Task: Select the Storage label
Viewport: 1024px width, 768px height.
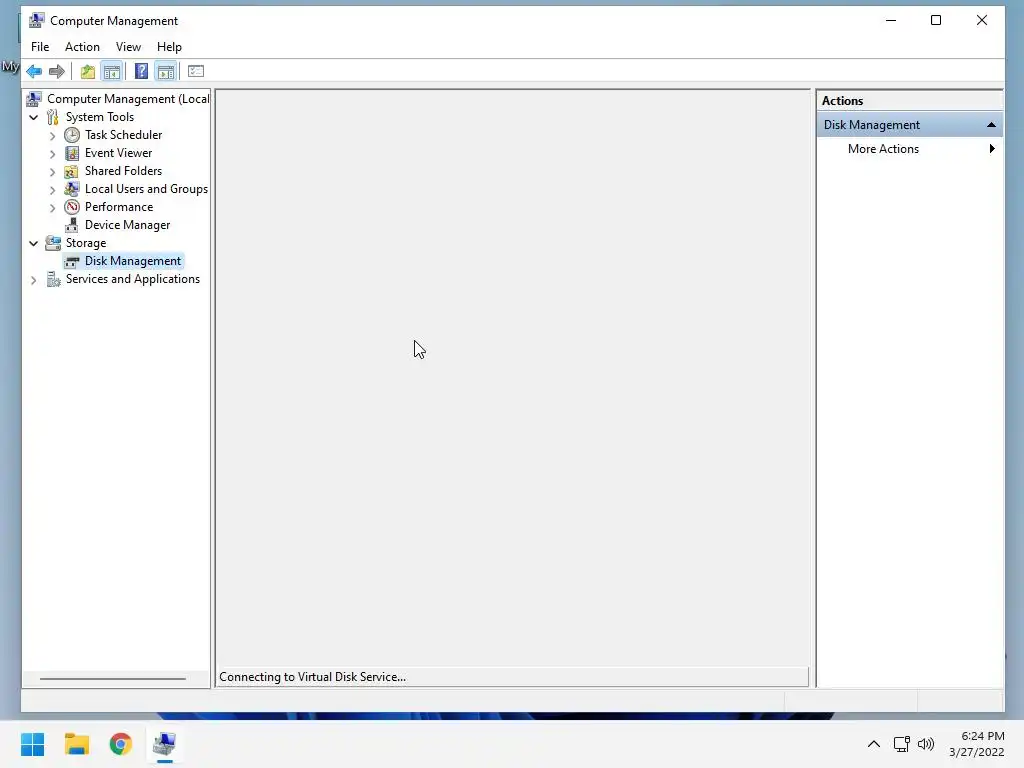Action: click(86, 243)
